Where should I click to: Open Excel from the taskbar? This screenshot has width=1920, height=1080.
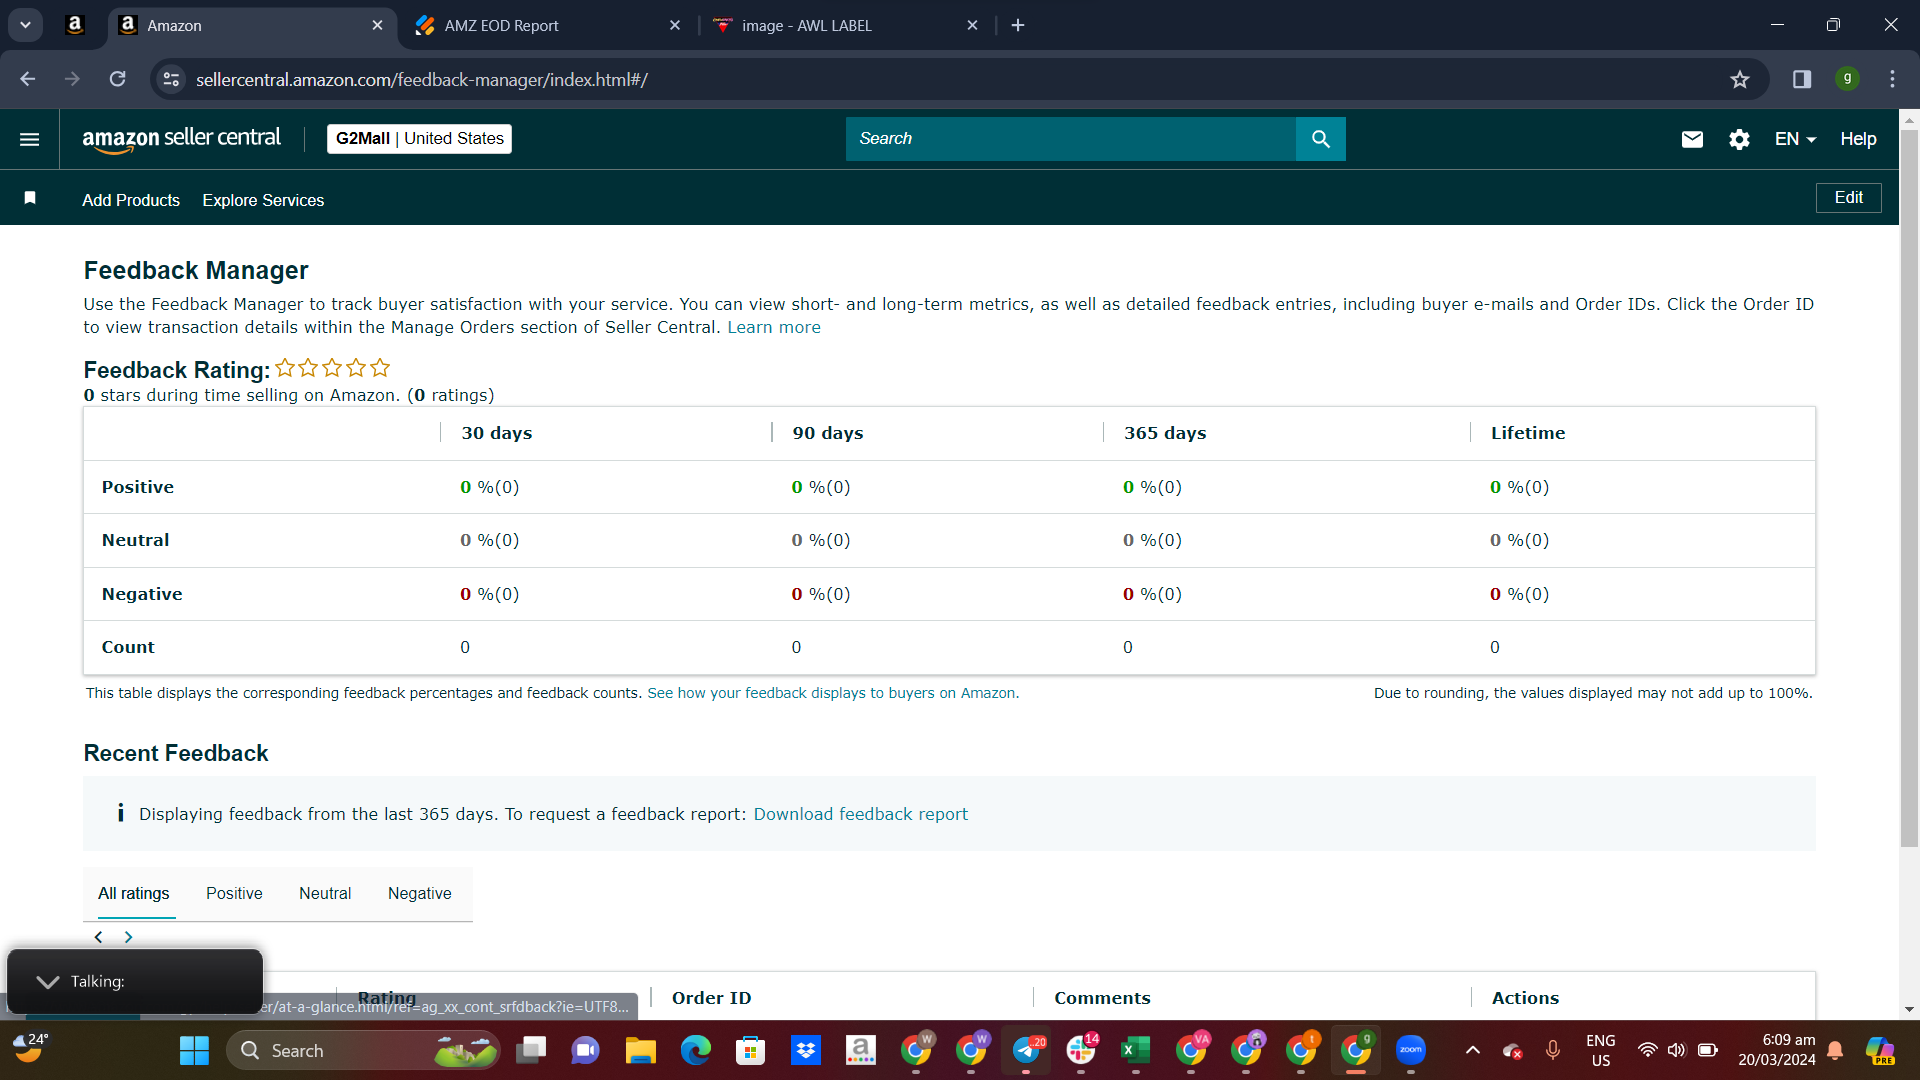click(1135, 1050)
